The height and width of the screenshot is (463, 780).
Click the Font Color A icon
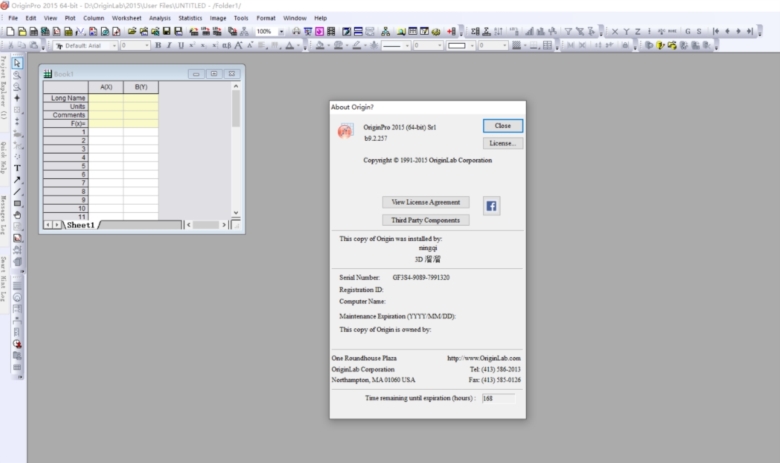pyautogui.click(x=290, y=45)
